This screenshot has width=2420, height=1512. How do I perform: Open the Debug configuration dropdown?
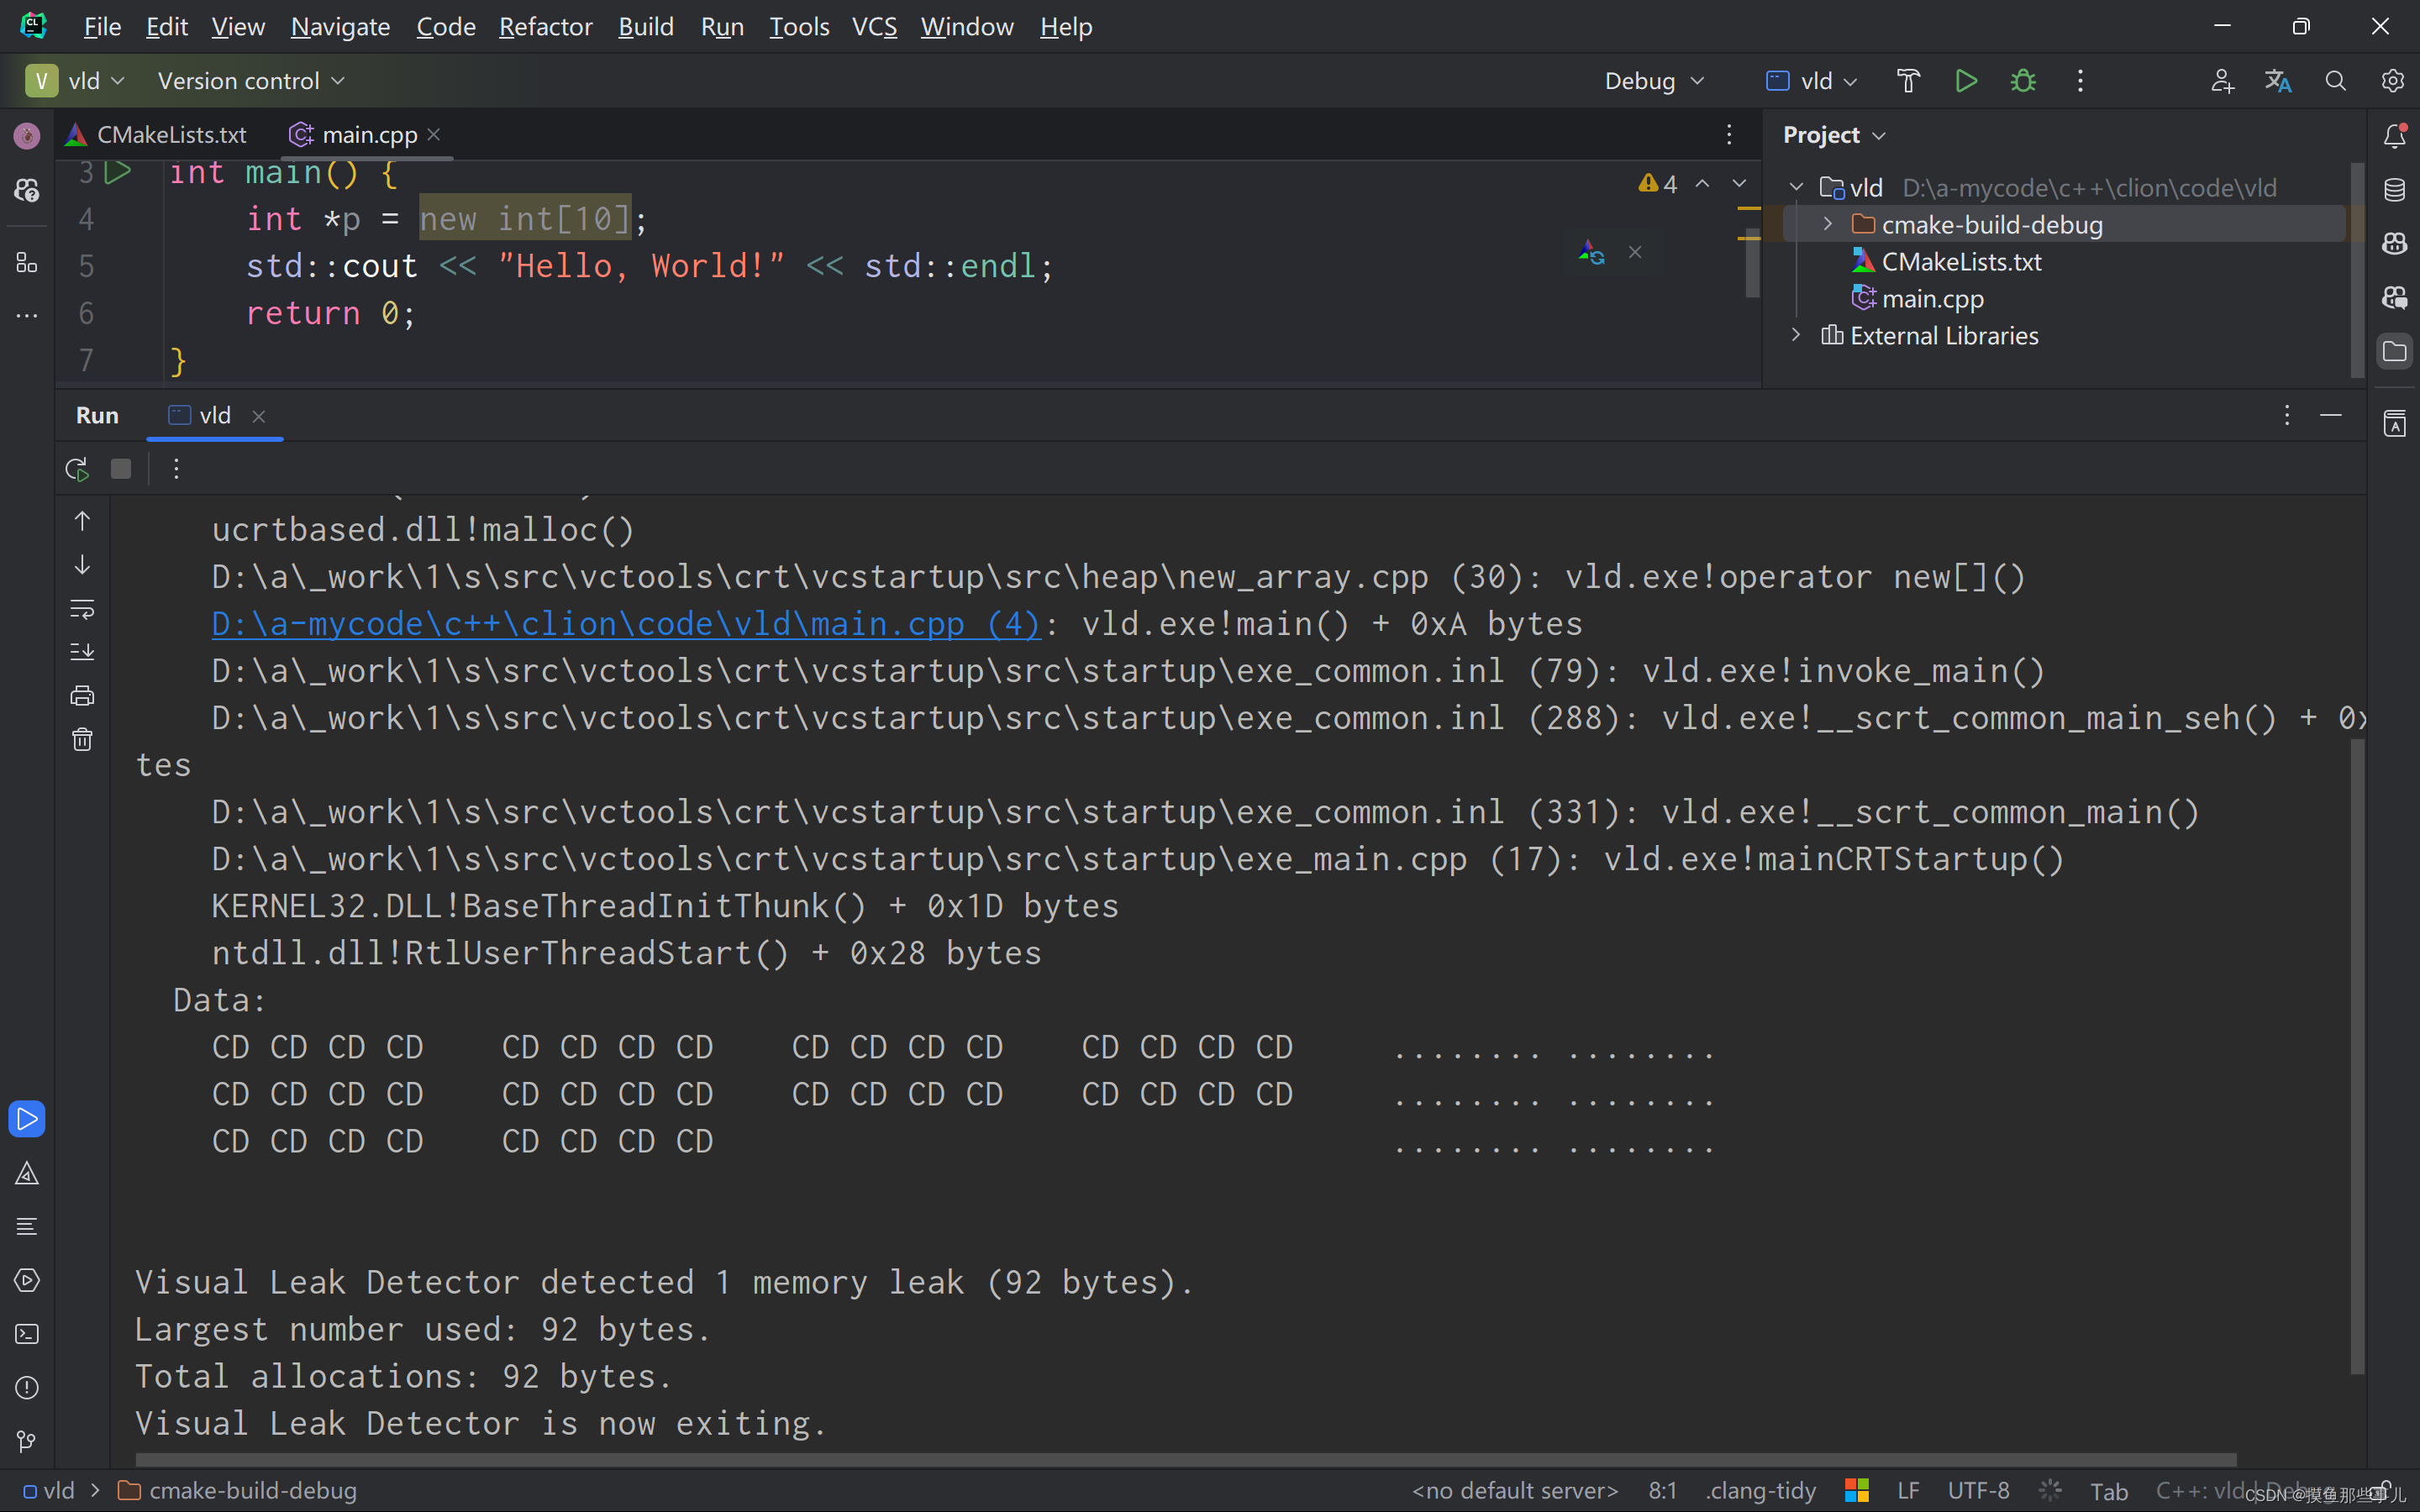(1654, 81)
